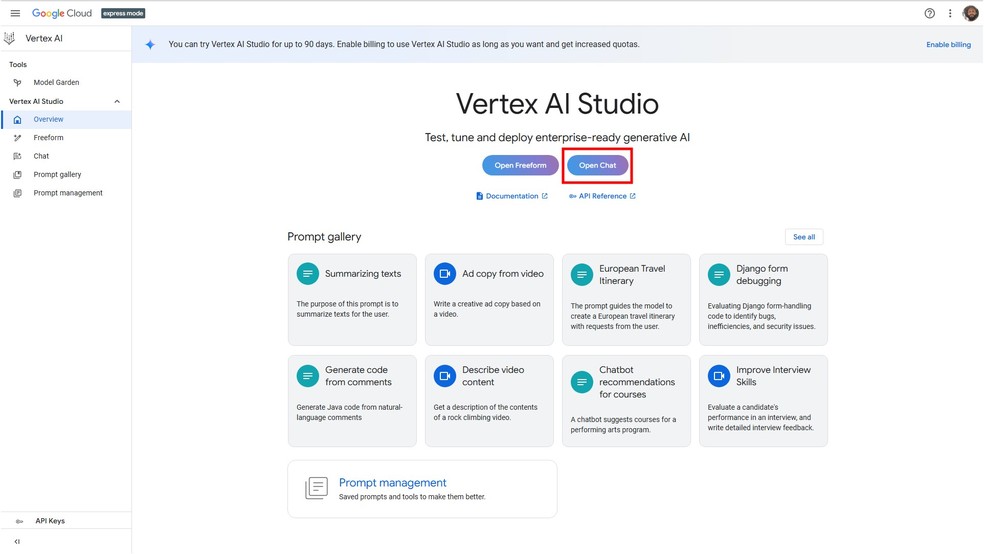Click the Enable billing link
This screenshot has height=554, width=984.
pyautogui.click(x=948, y=45)
